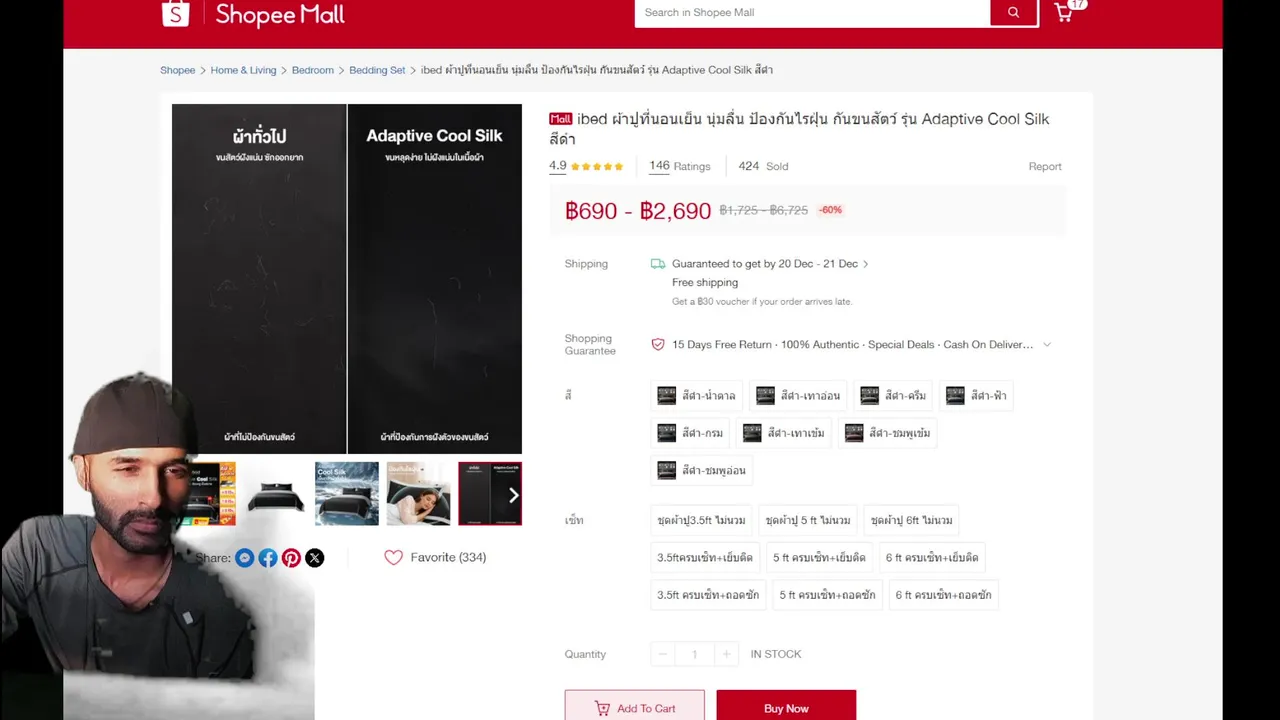Click the -60% discount badge
Image resolution: width=1280 pixels, height=720 pixels.
pyautogui.click(x=830, y=210)
